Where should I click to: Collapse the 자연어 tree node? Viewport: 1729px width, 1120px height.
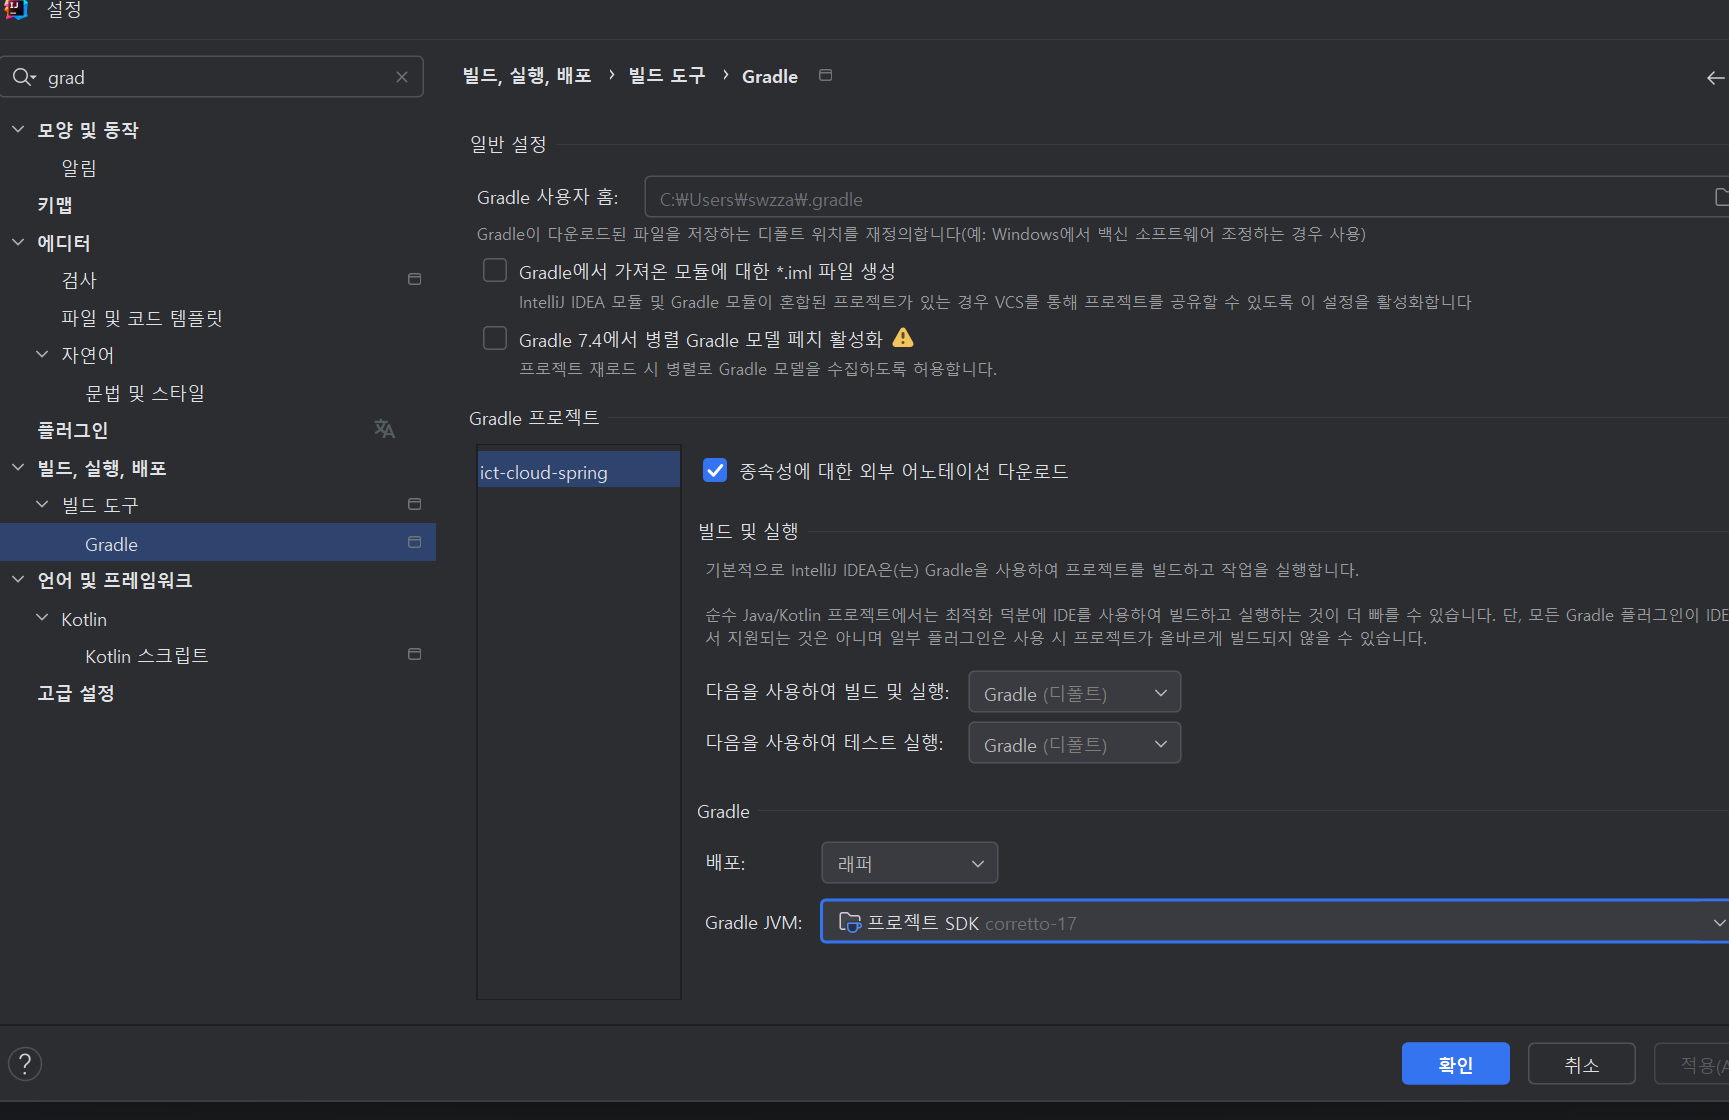42,354
